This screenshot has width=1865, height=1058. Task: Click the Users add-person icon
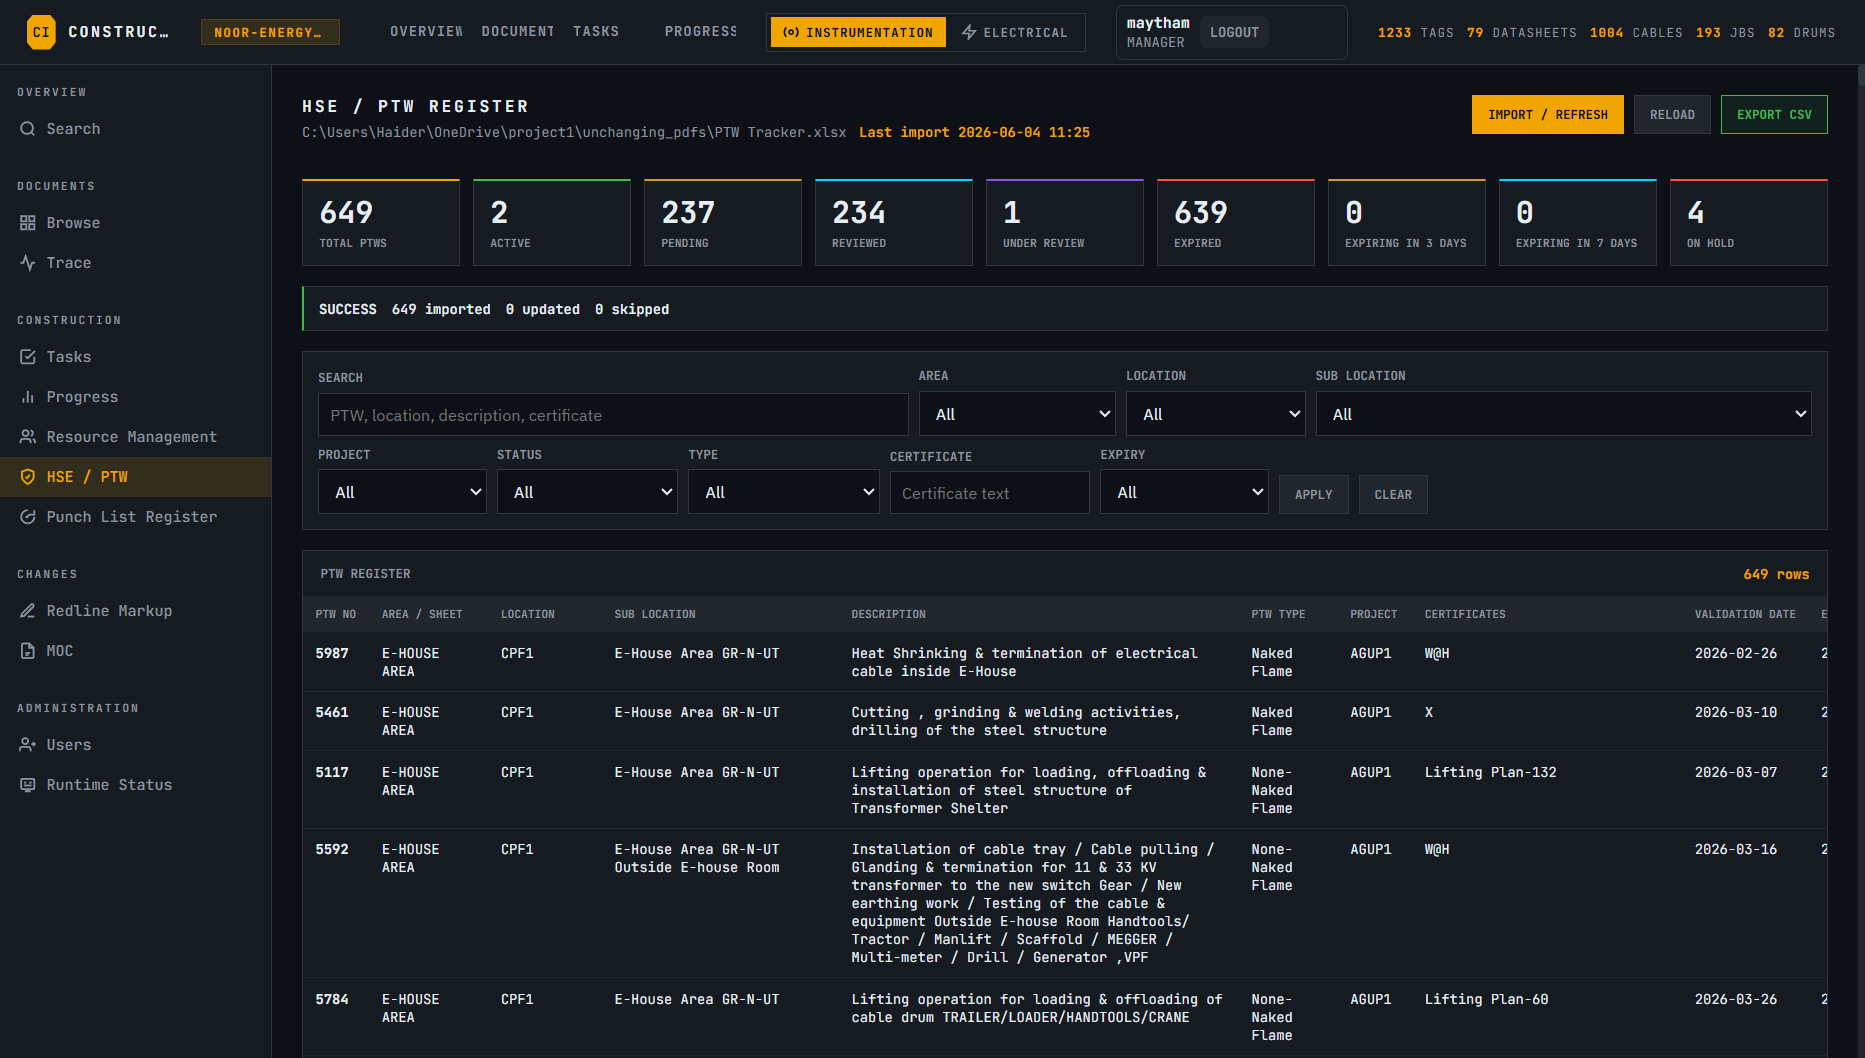tap(28, 745)
